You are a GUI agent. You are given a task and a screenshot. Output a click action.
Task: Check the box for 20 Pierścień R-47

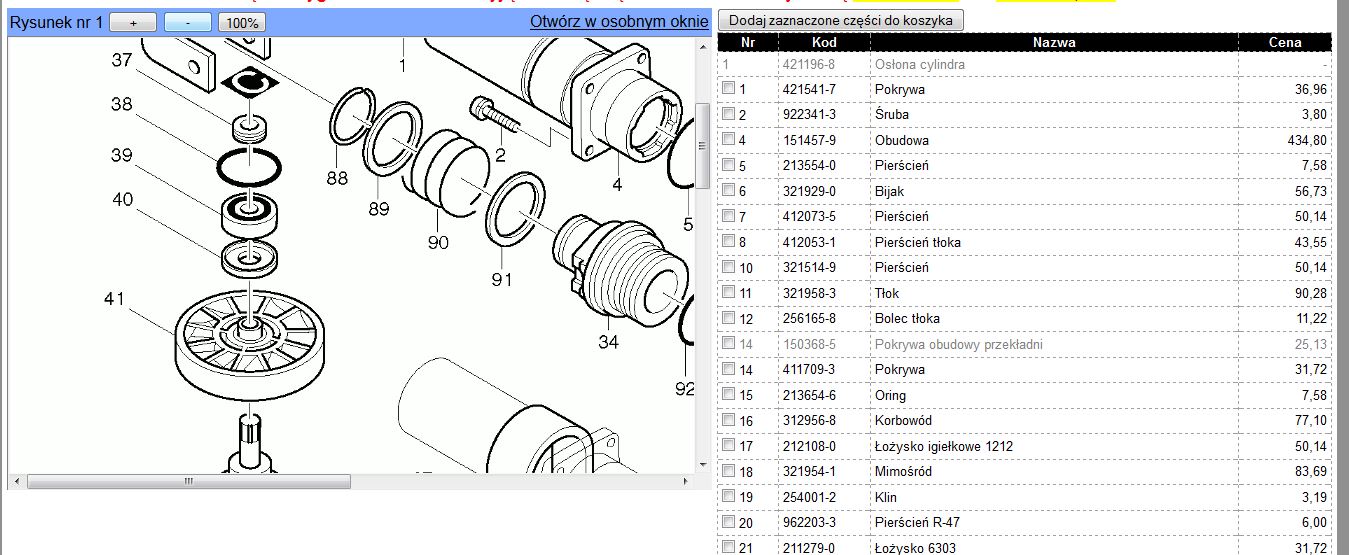click(x=729, y=522)
